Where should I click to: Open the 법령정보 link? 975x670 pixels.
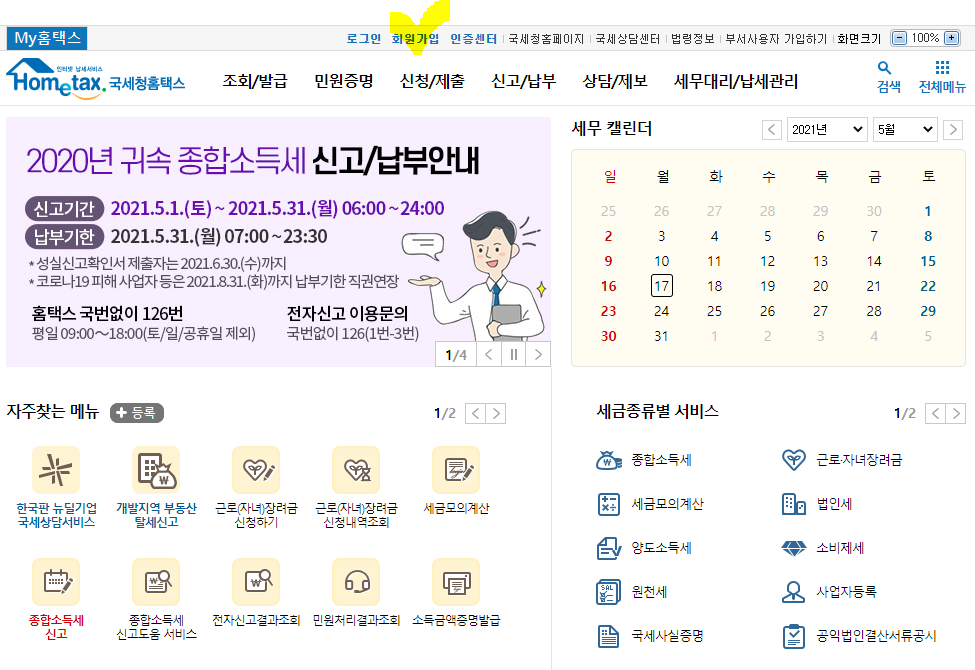pyautogui.click(x=693, y=39)
